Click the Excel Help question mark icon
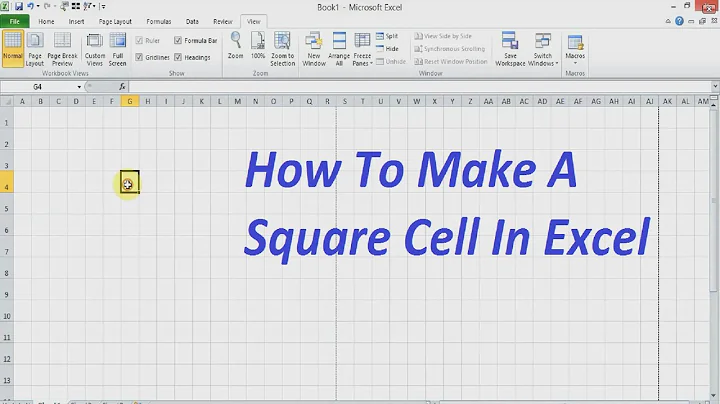Viewport: 720px width, 404px height. coord(679,21)
